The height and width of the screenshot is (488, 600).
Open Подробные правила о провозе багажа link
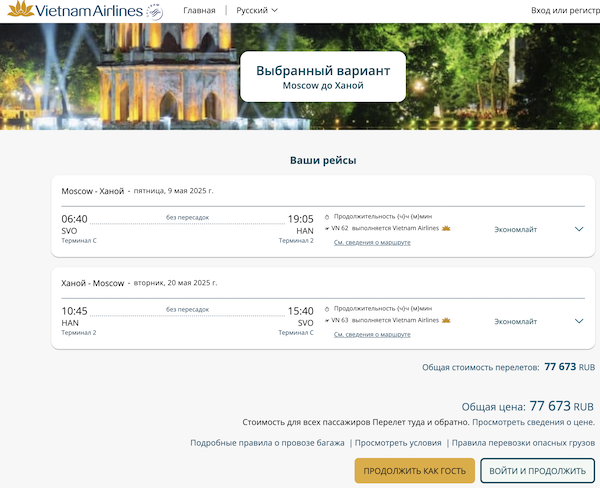(x=267, y=442)
